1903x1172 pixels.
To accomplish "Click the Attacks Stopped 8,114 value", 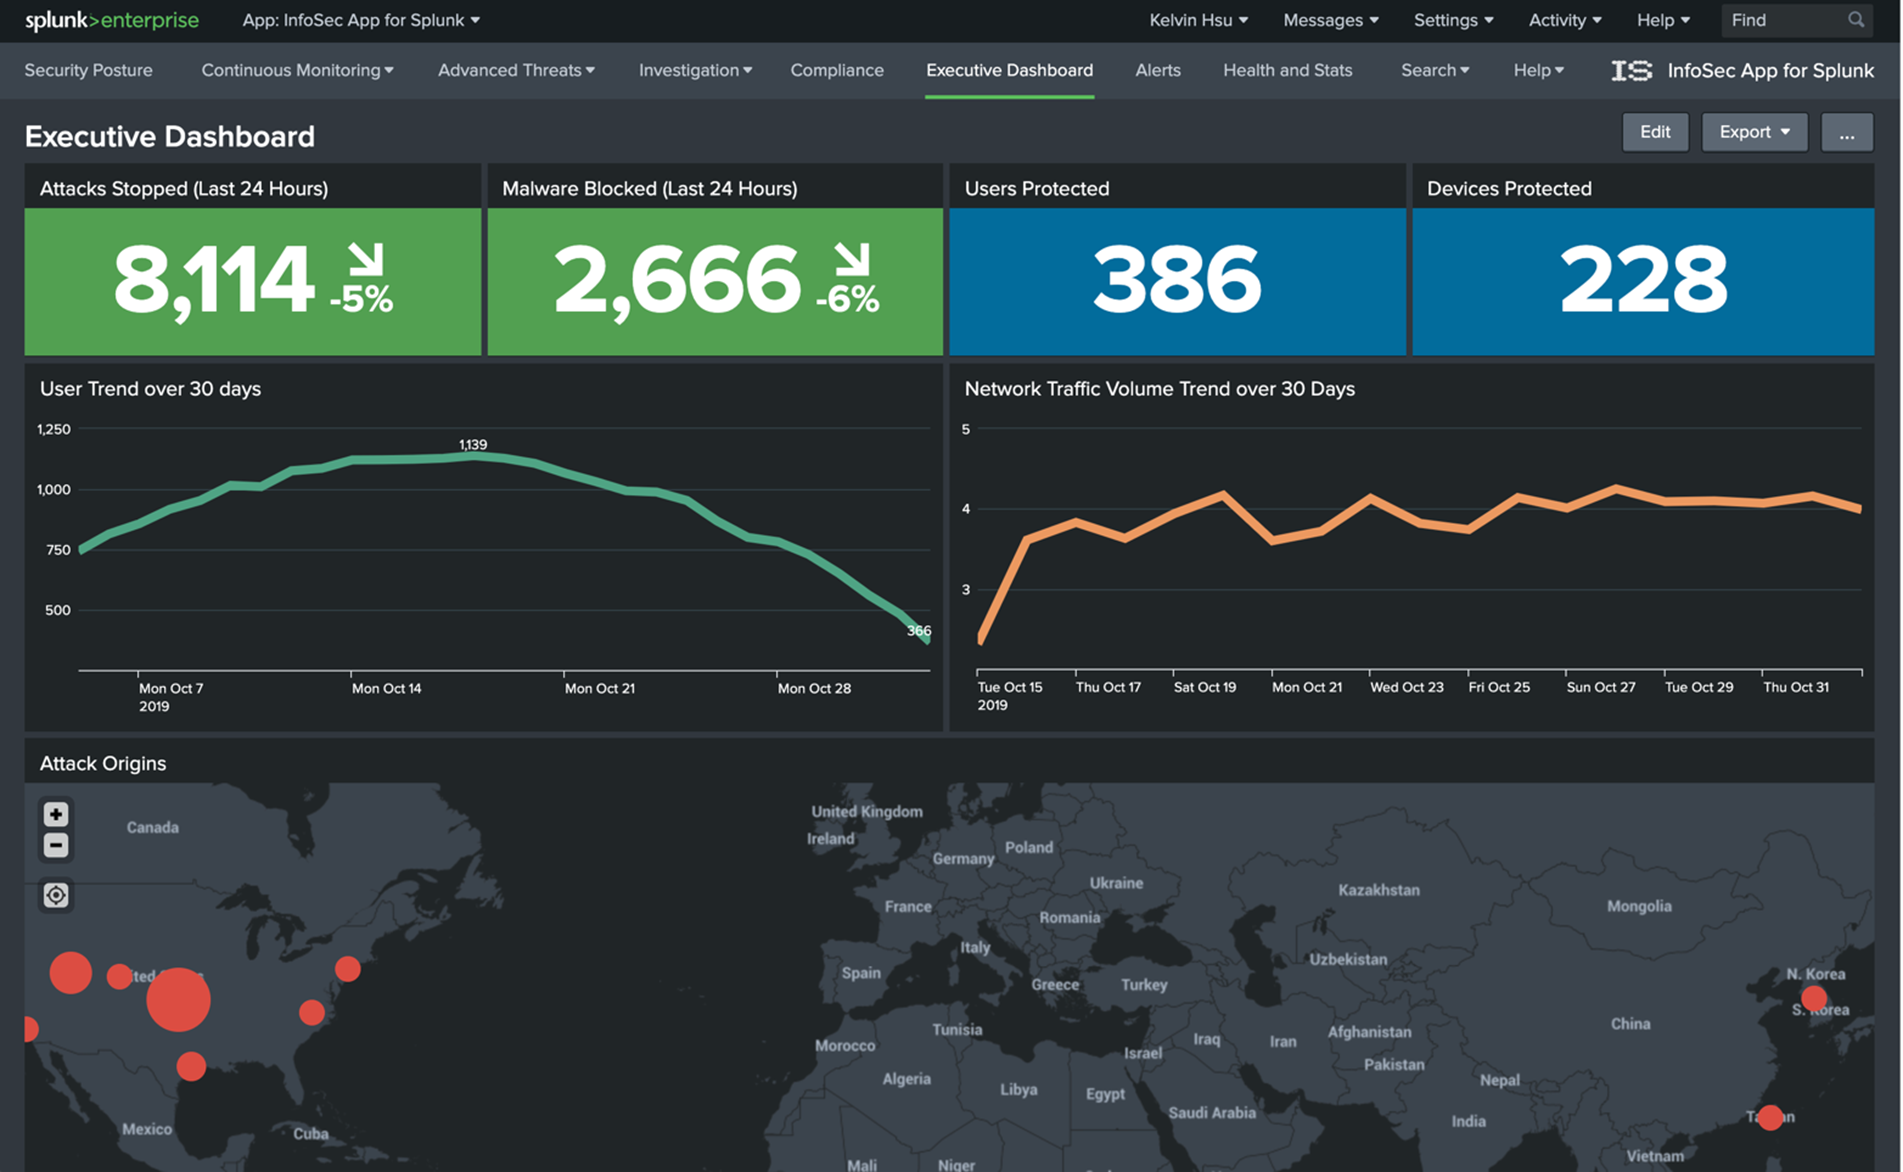I will (x=214, y=281).
